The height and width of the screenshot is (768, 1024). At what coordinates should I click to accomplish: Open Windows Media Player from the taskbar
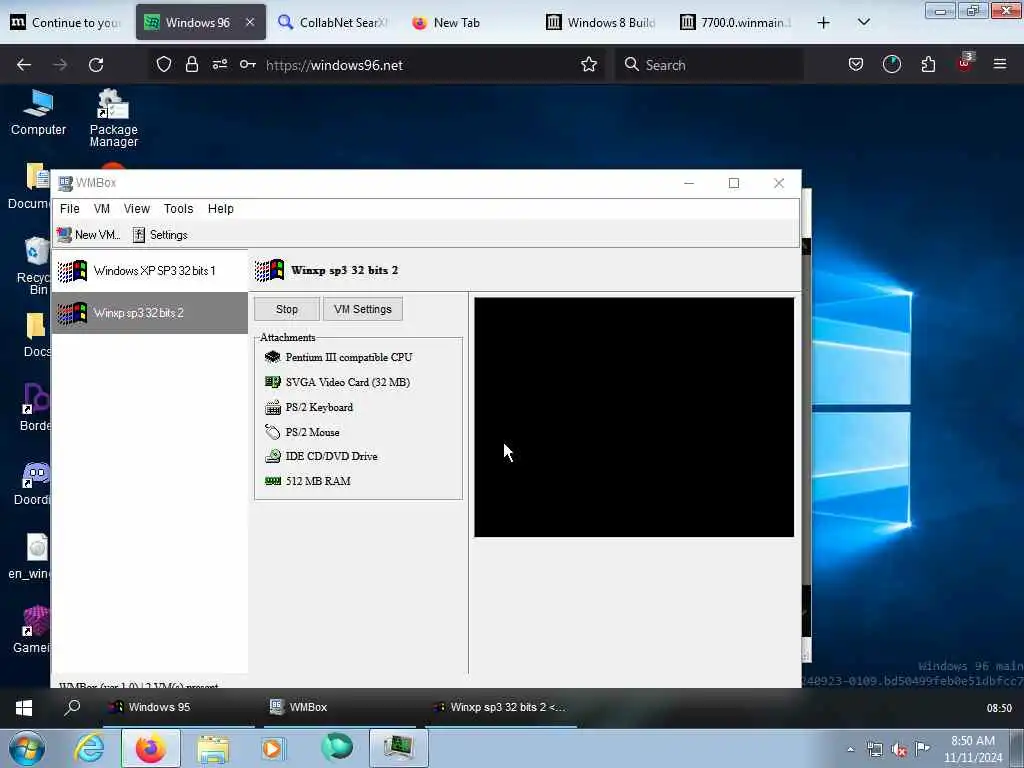click(x=273, y=749)
